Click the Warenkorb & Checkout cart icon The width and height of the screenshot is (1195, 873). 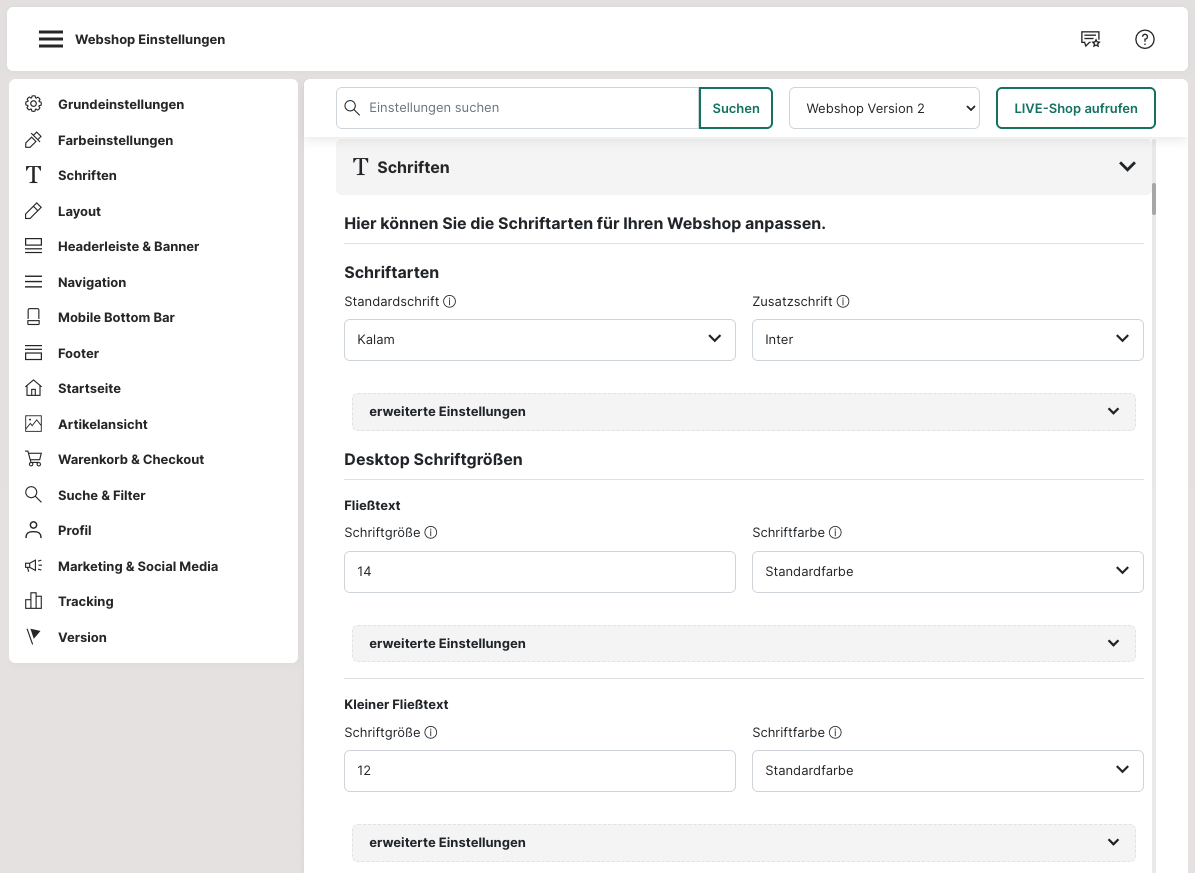(34, 459)
